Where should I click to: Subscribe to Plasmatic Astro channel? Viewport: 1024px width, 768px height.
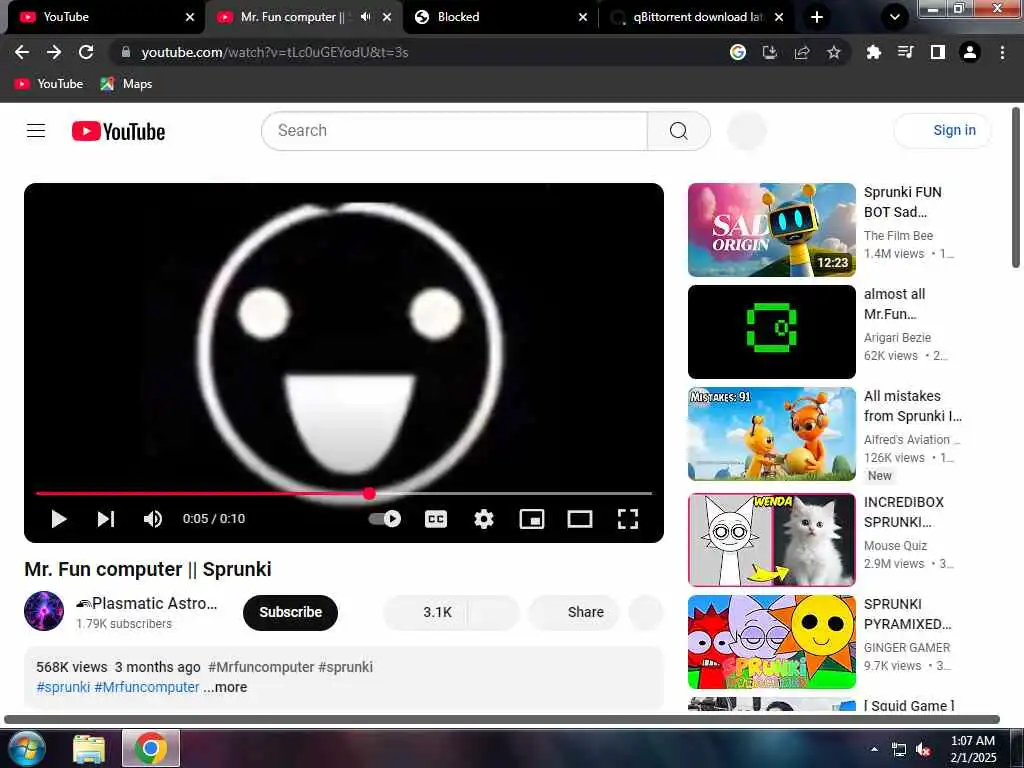coord(291,613)
